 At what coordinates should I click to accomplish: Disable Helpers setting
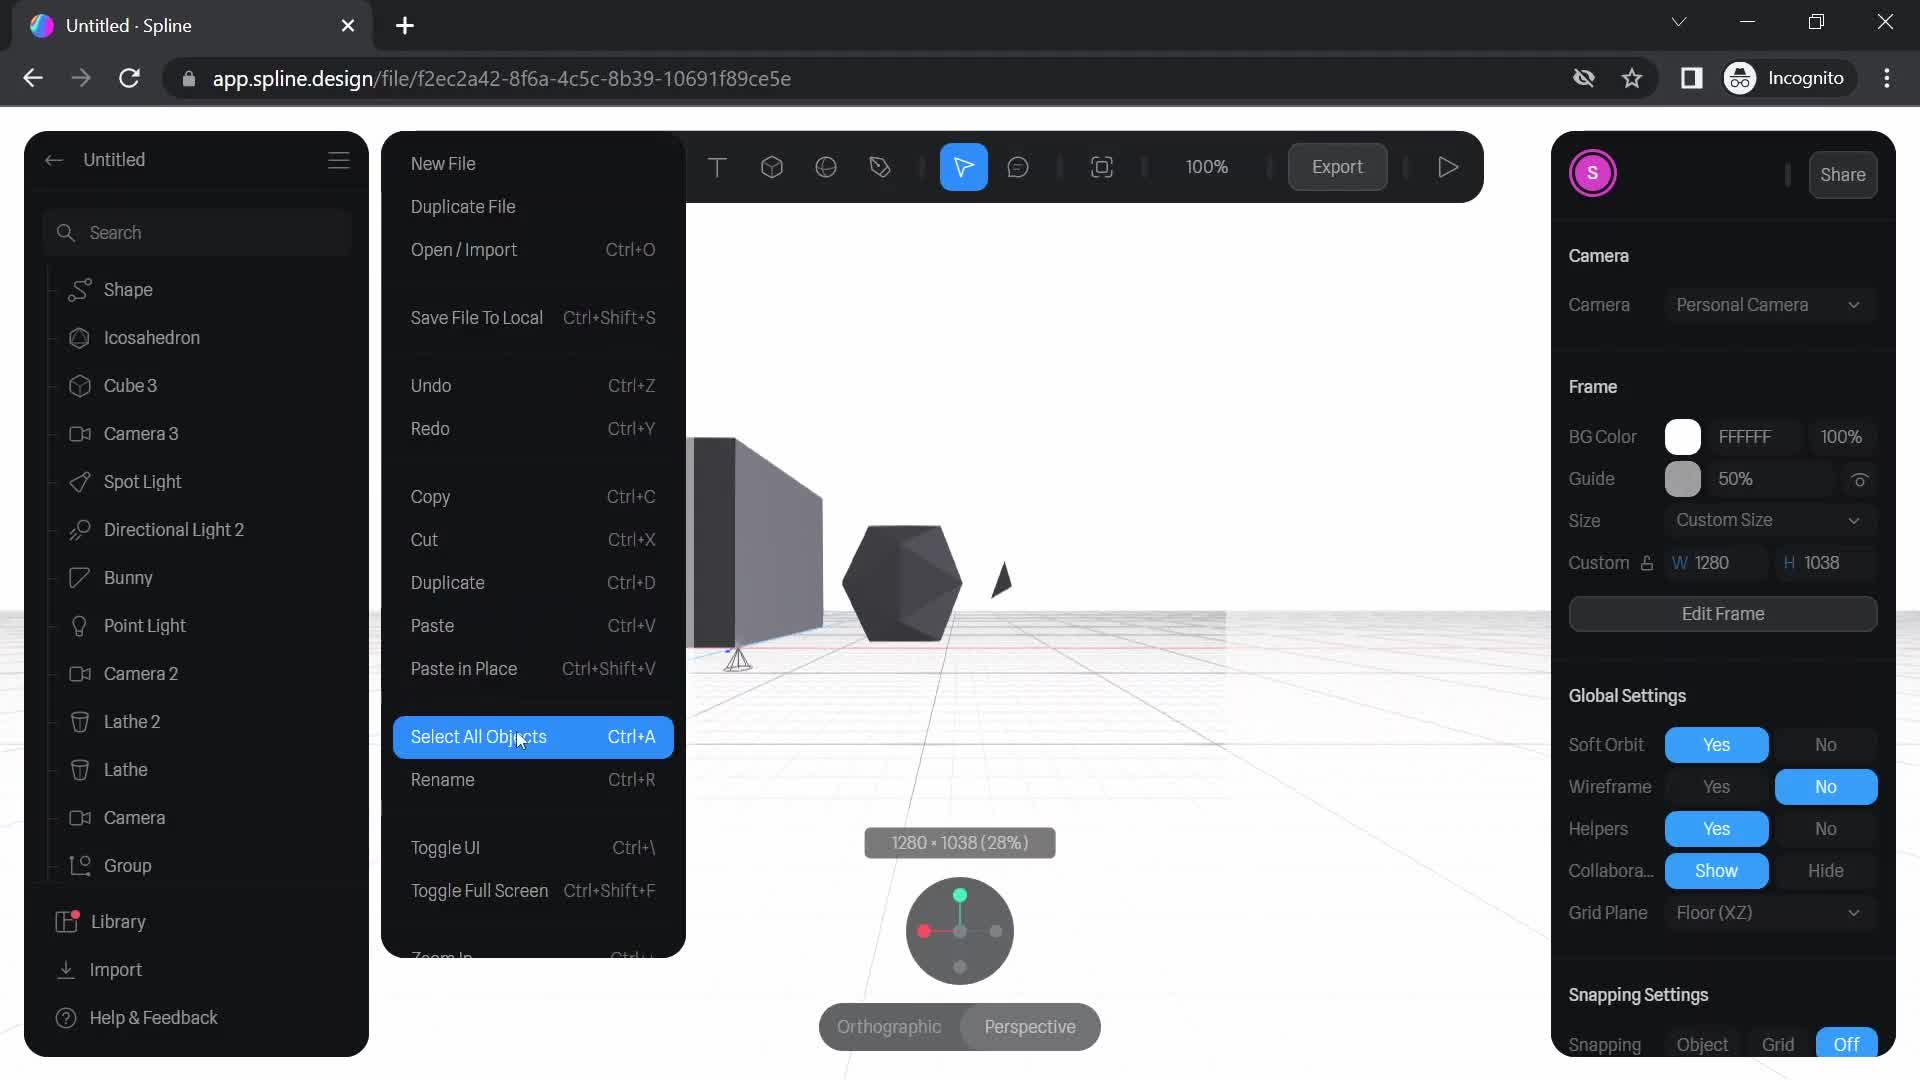click(x=1826, y=828)
